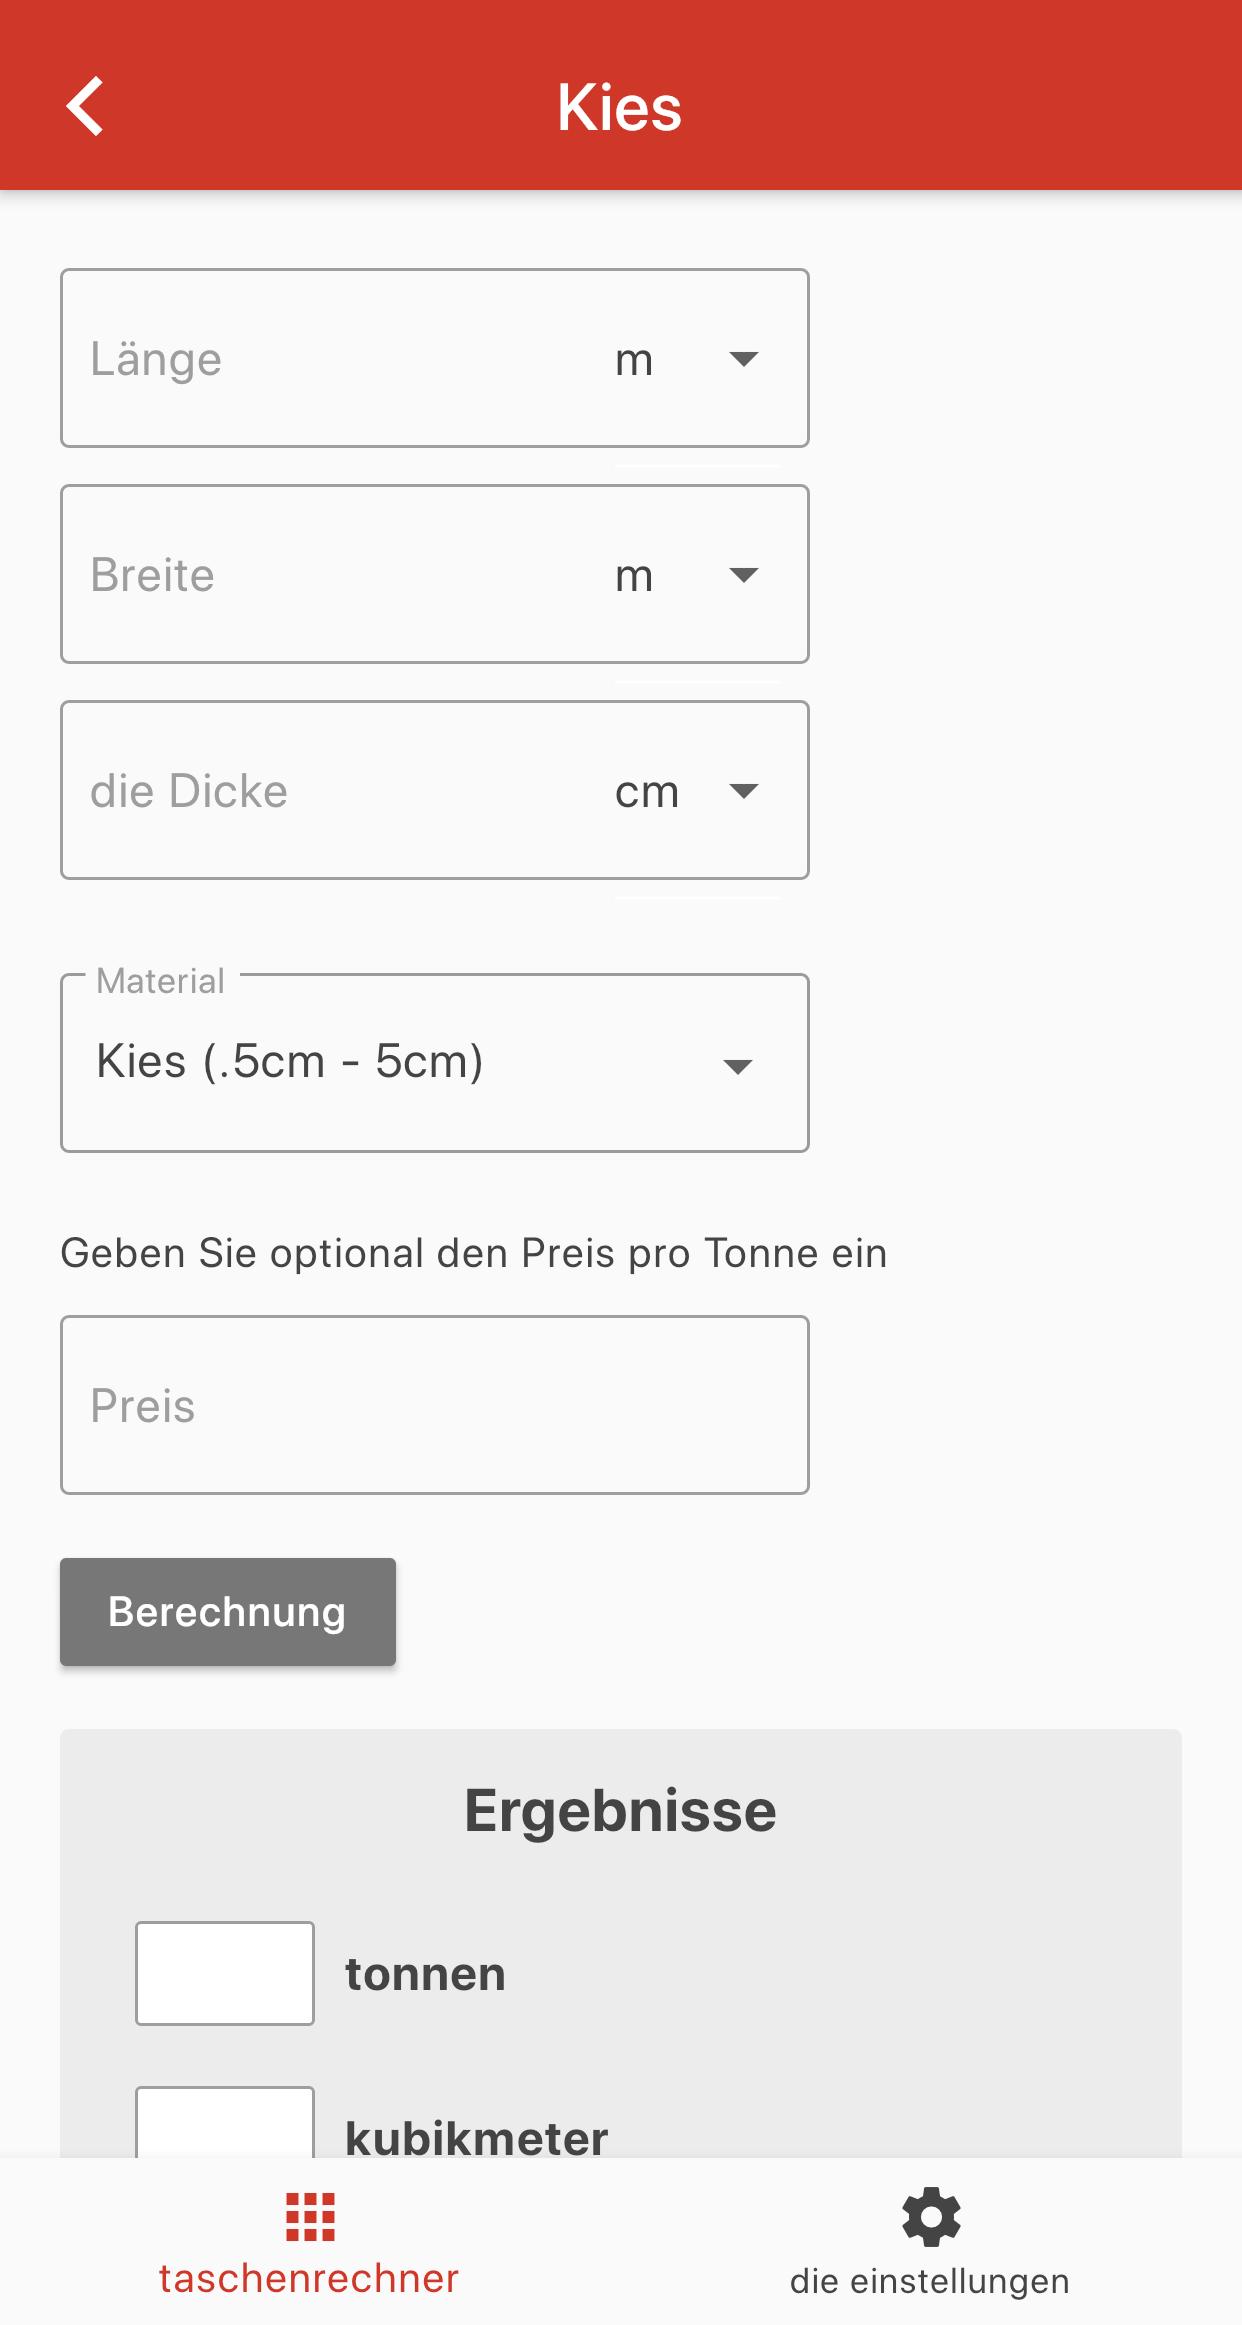Click the cm unit of die Dicke
The width and height of the screenshot is (1242, 2325).
647,792
